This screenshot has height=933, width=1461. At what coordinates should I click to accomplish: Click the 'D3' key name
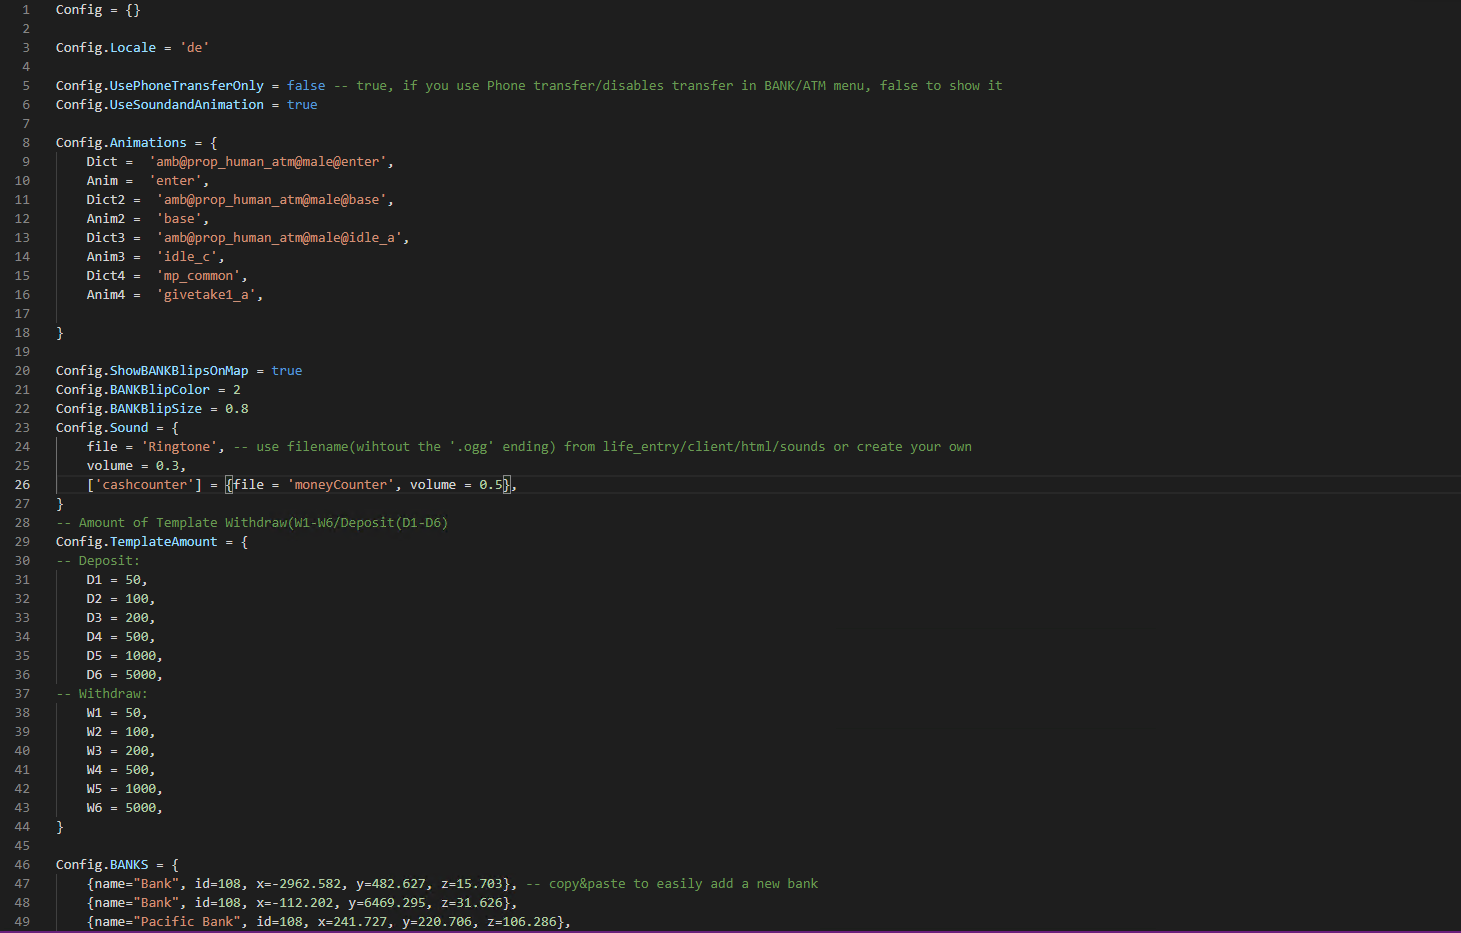tap(94, 618)
